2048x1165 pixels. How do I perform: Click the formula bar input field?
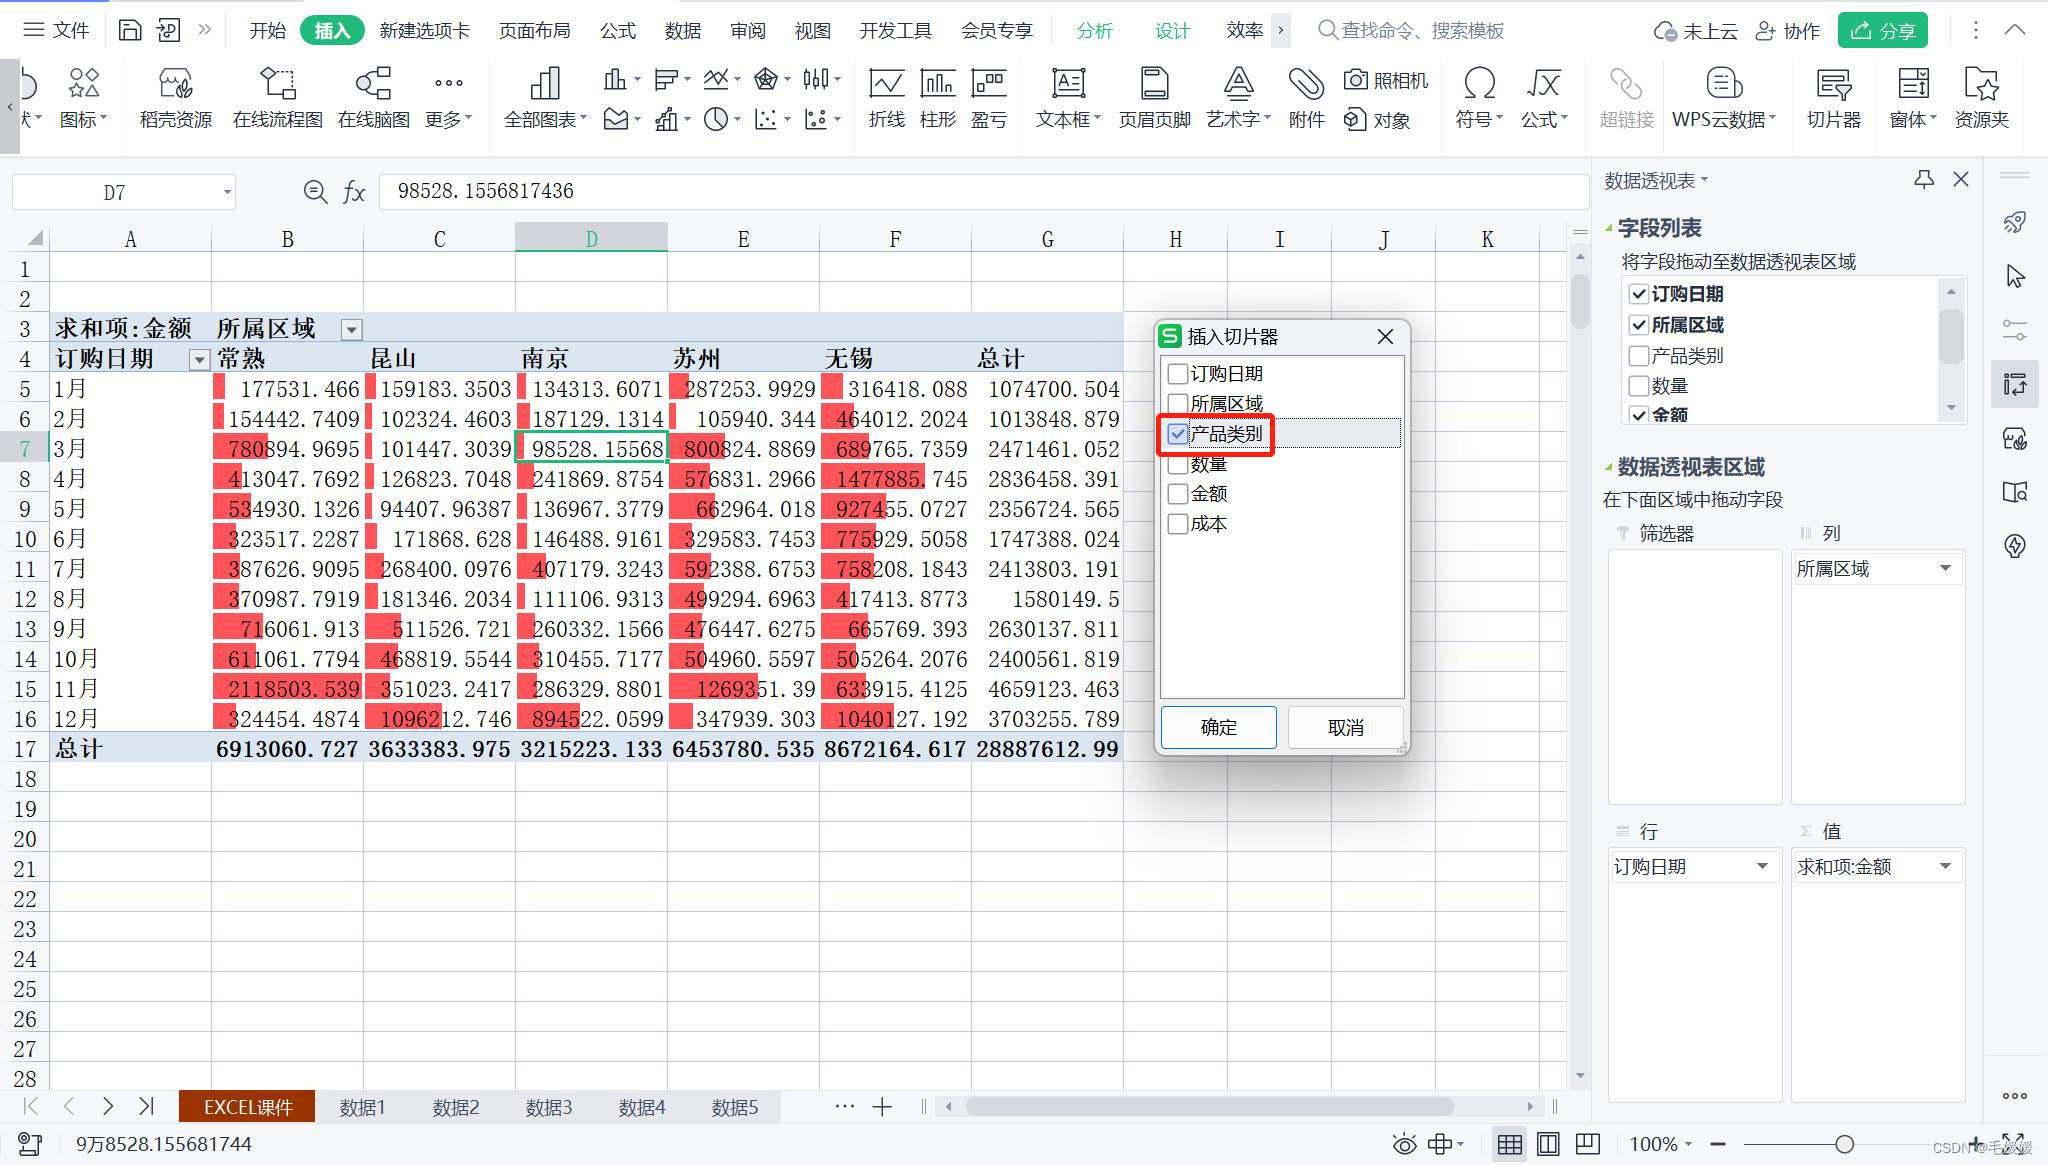(980, 191)
